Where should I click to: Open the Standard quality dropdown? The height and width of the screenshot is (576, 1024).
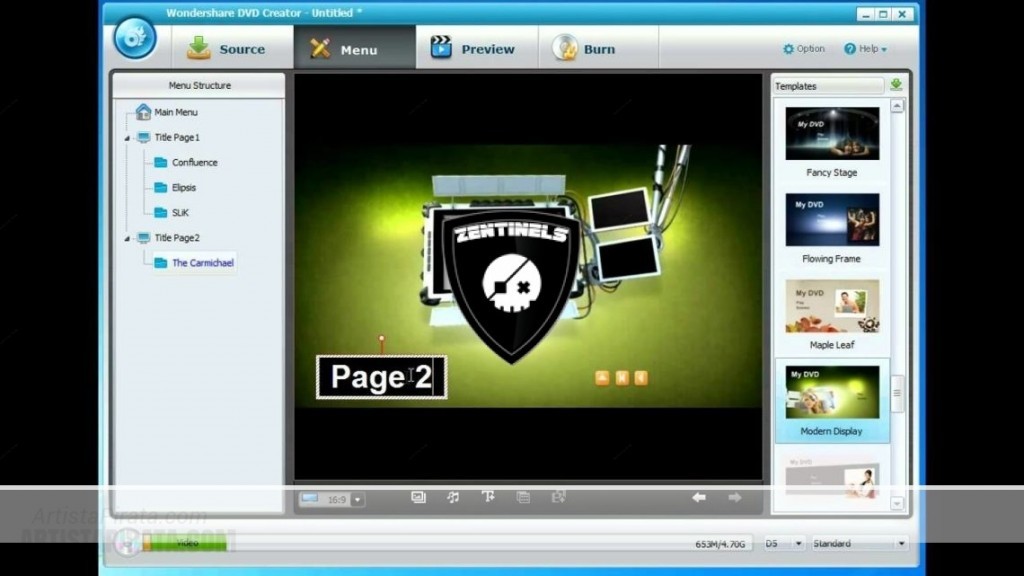(859, 543)
